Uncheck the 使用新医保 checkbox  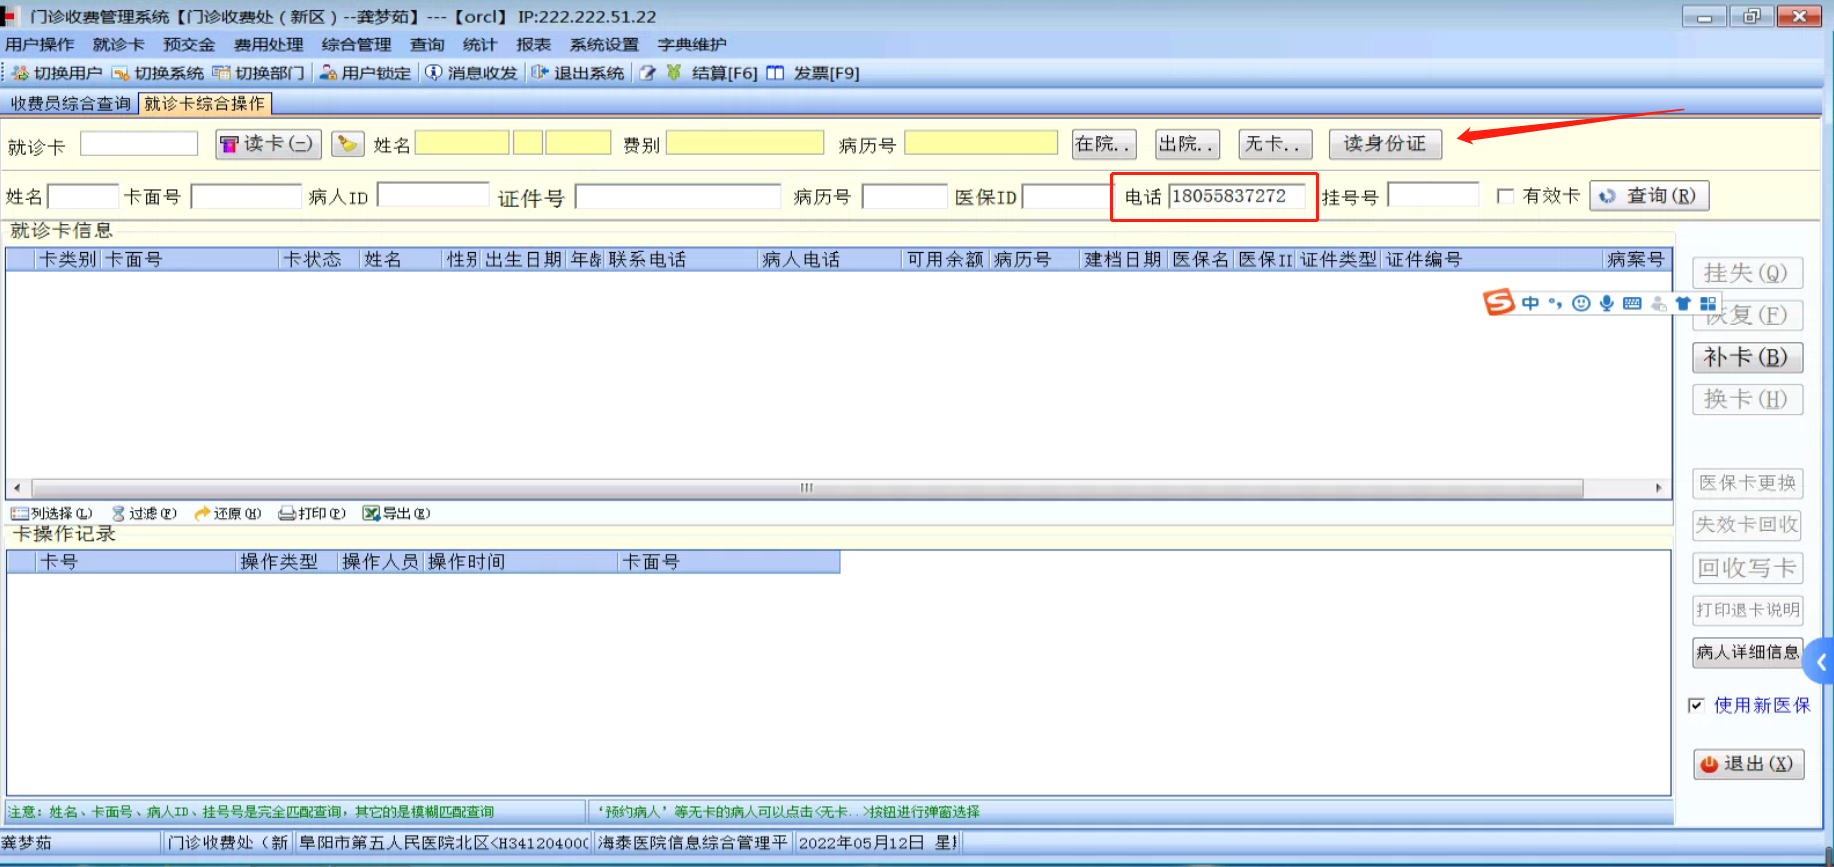click(x=1696, y=705)
